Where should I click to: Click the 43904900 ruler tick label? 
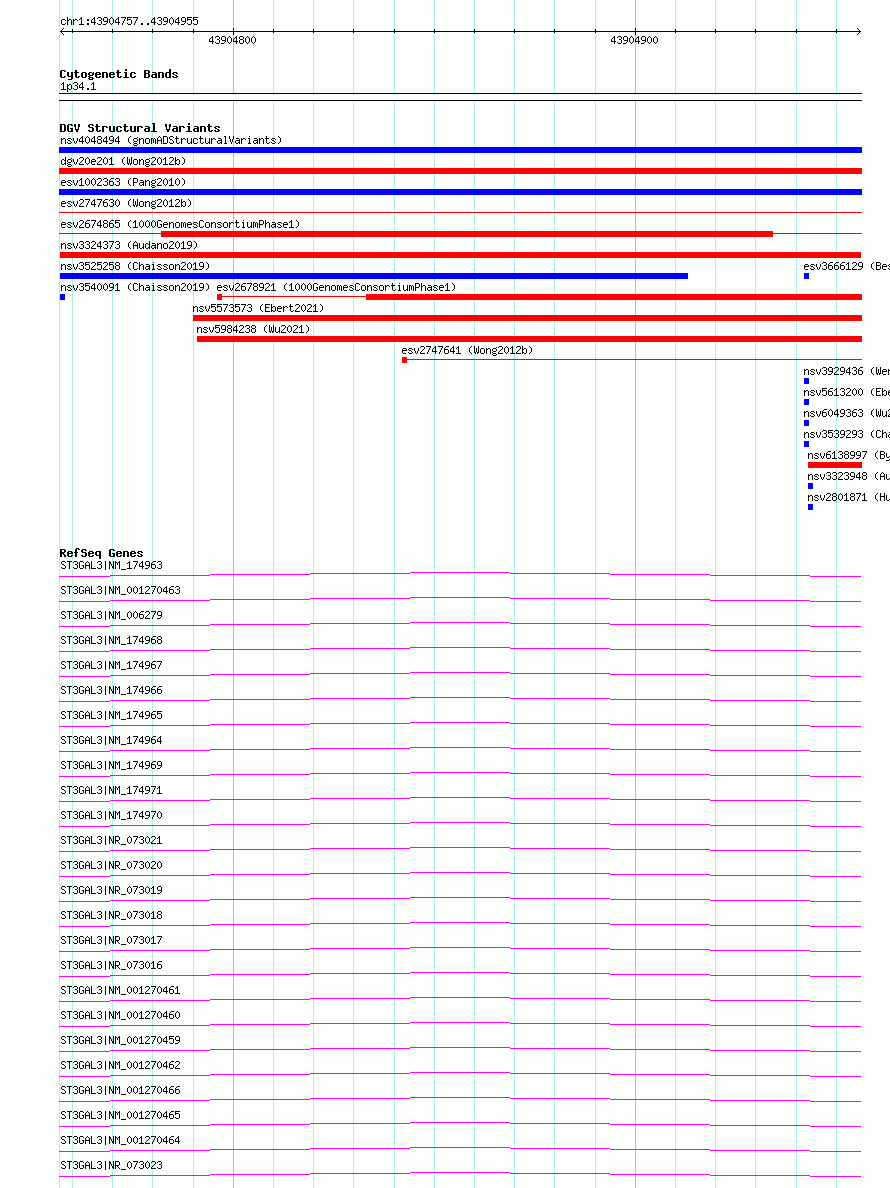pyautogui.click(x=634, y=40)
